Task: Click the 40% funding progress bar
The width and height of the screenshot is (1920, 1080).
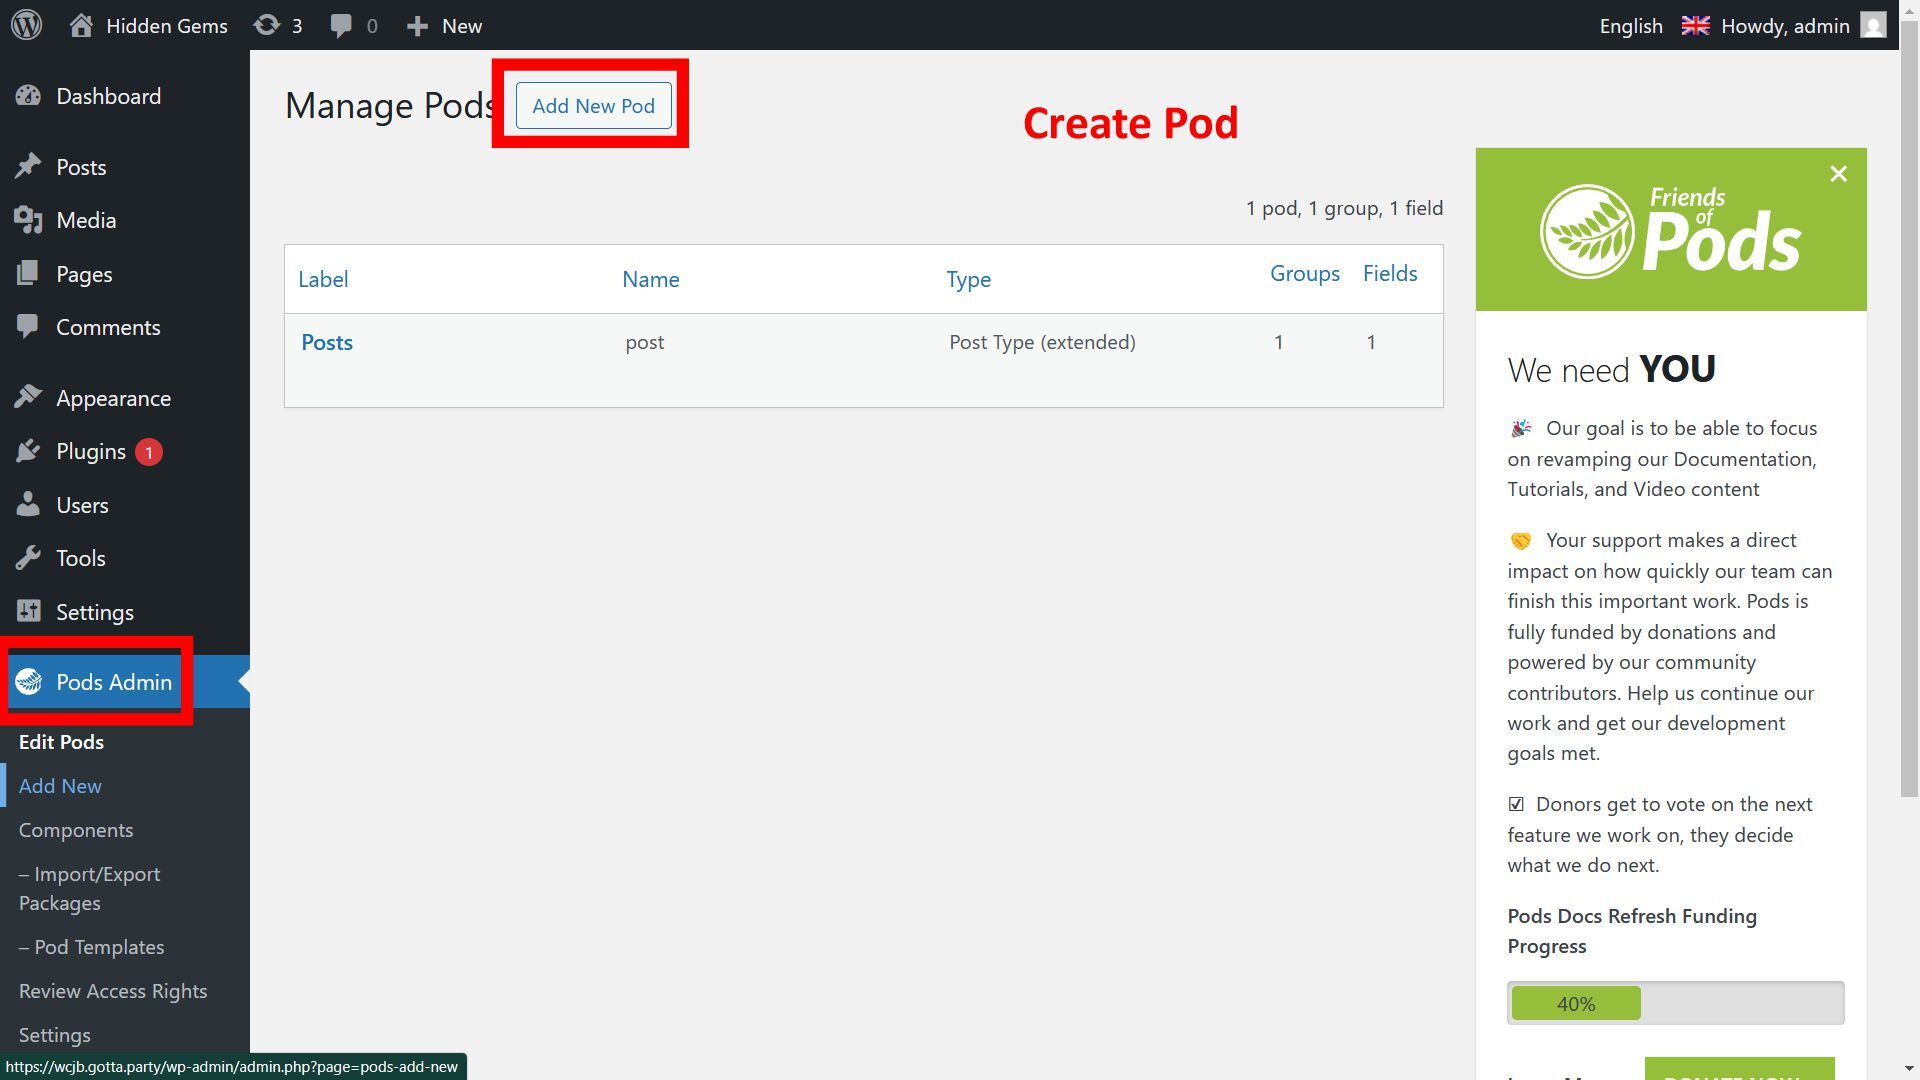Action: pos(1675,1003)
